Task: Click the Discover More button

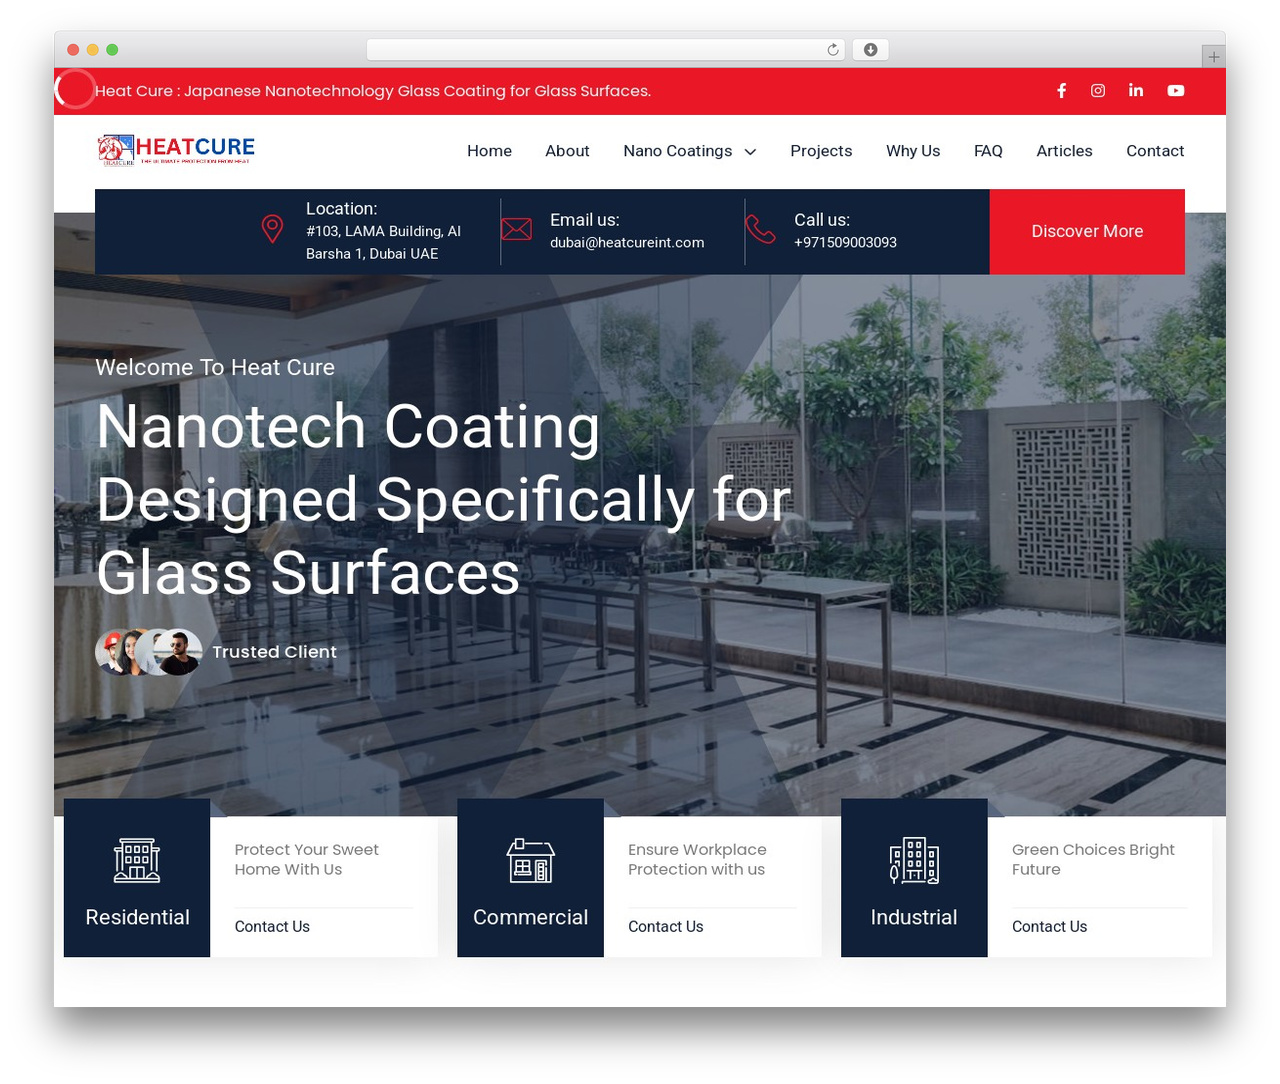Action: click(1087, 231)
